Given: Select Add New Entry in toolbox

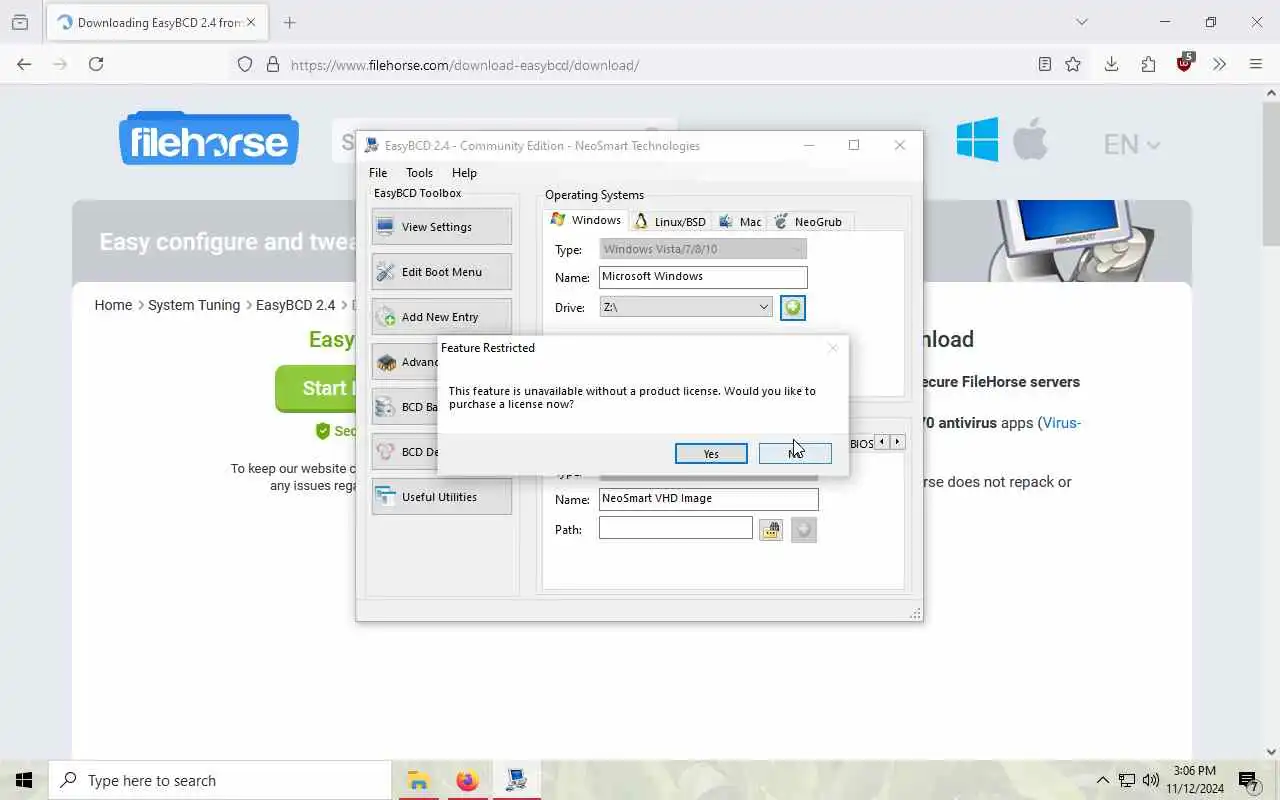Looking at the screenshot, I should pos(441,317).
